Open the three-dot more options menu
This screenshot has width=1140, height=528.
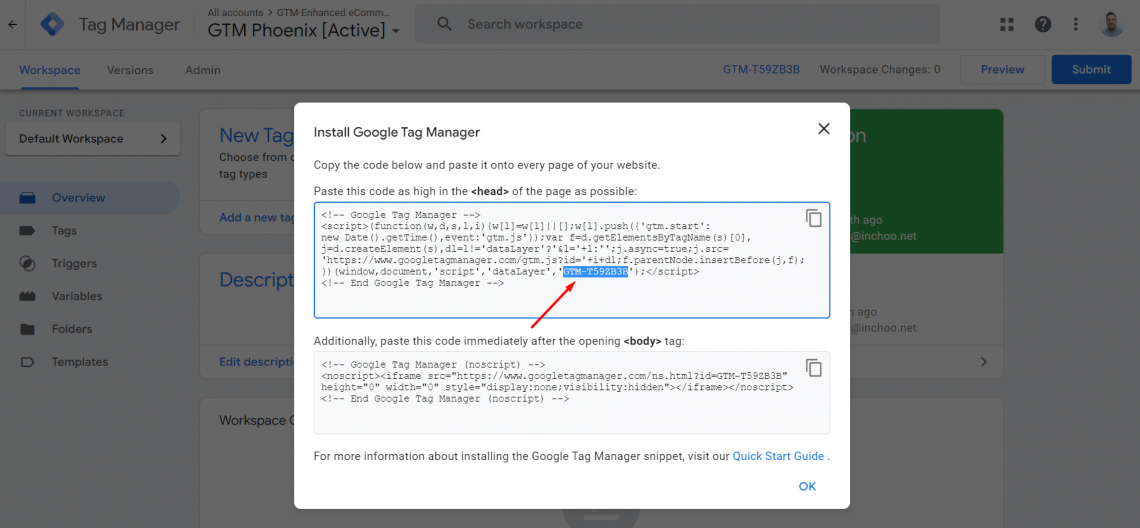[1076, 24]
